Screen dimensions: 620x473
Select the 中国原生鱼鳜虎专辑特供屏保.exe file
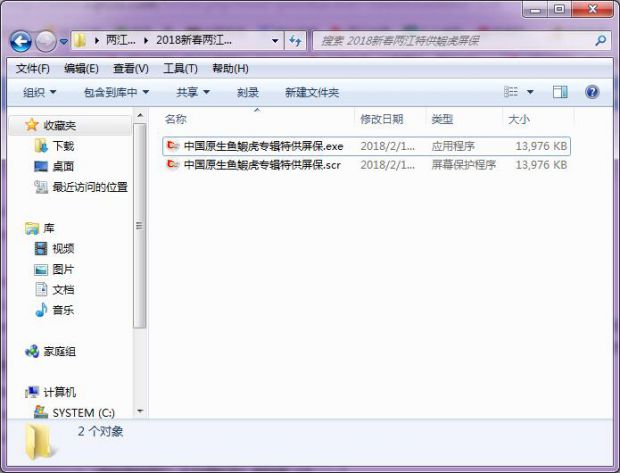pyautogui.click(x=262, y=146)
